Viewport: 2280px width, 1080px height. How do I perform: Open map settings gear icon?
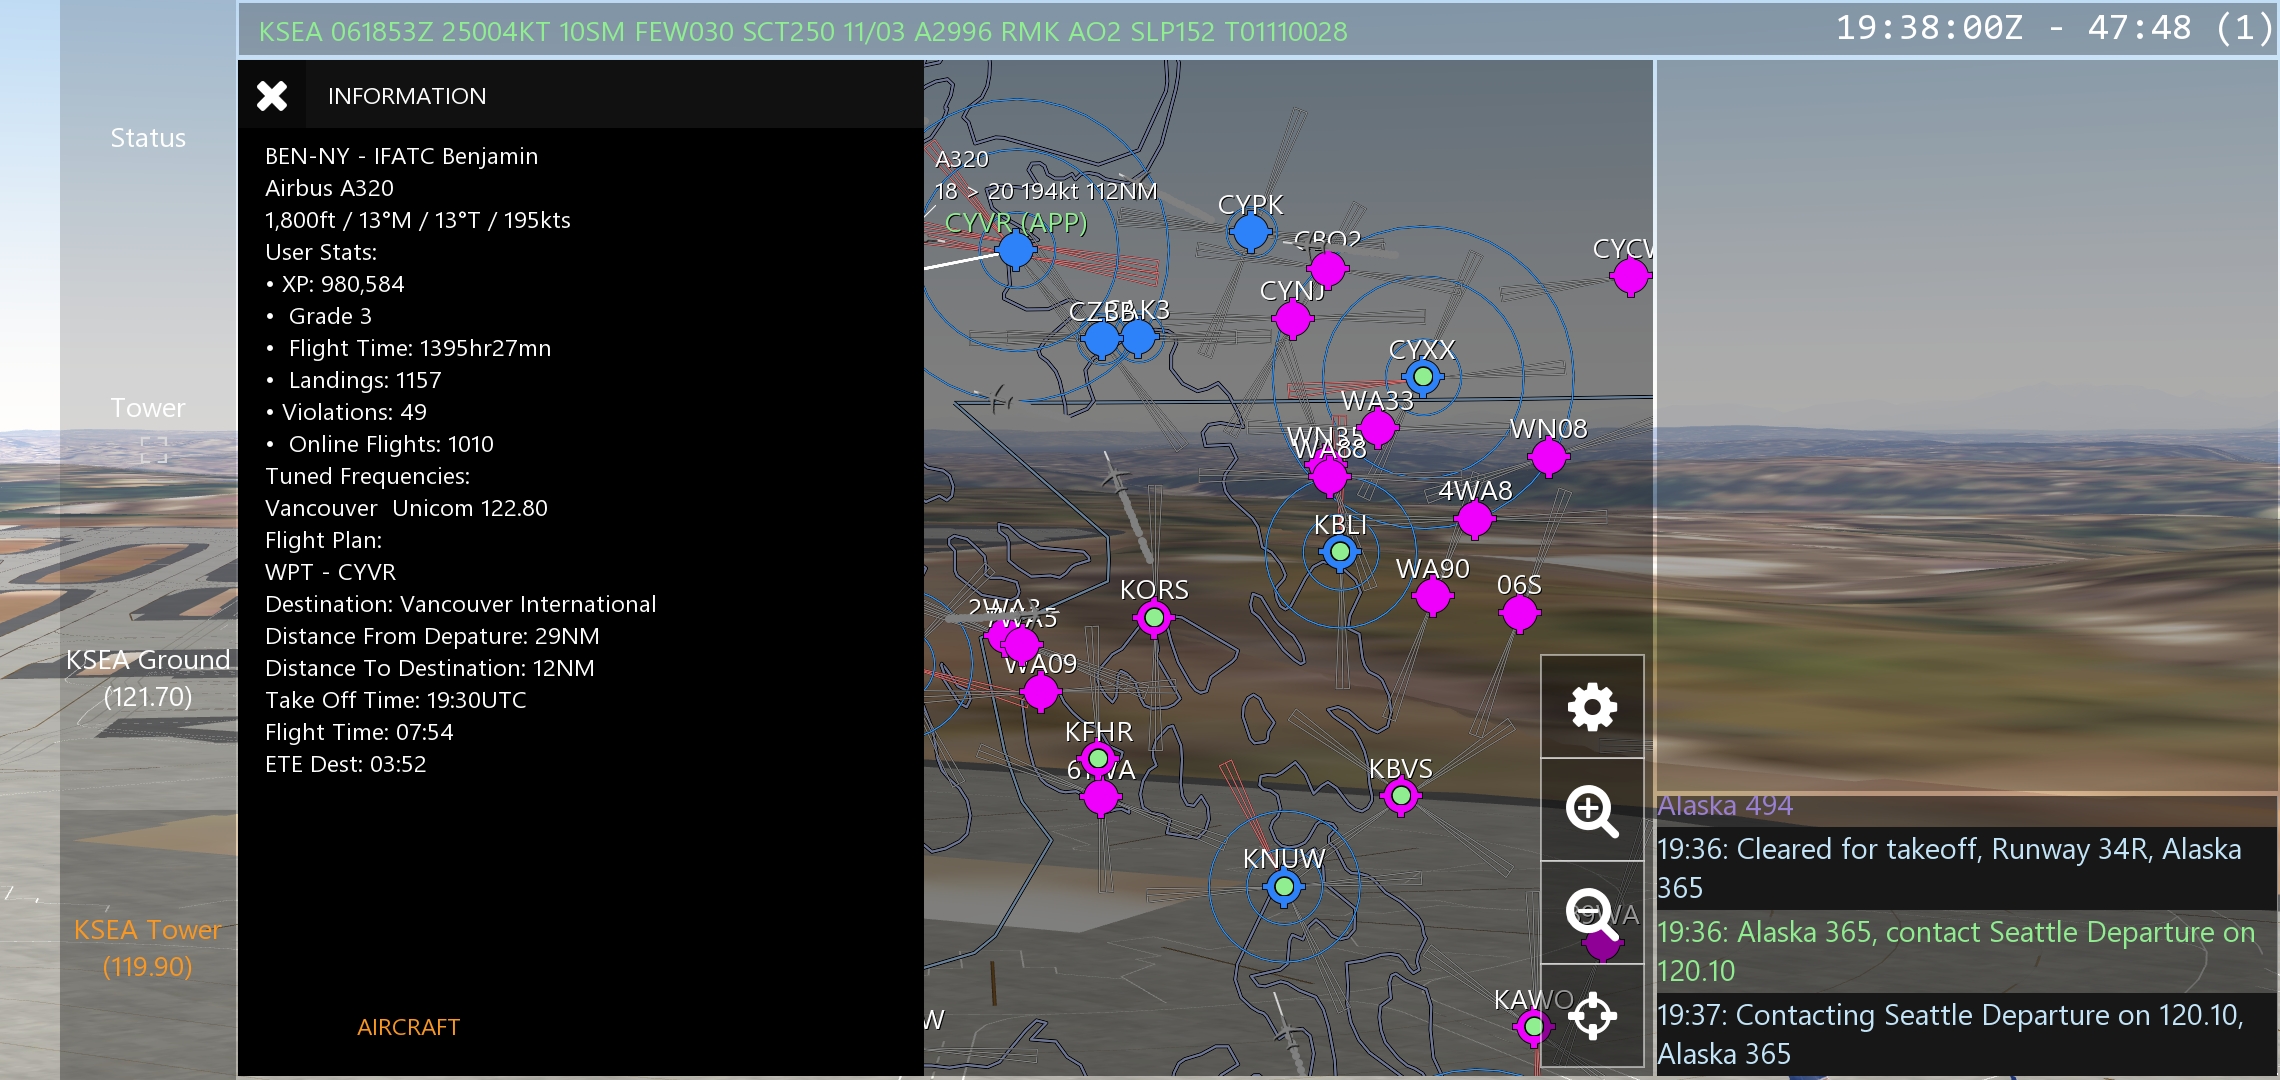(1592, 708)
